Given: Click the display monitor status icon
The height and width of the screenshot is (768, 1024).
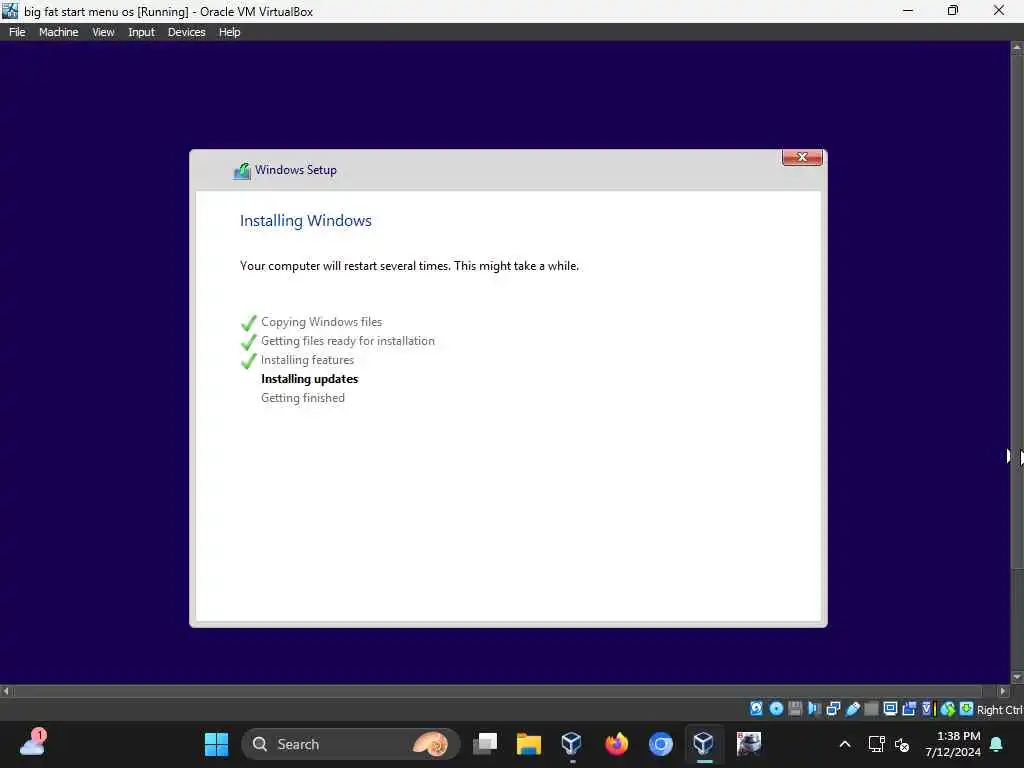Looking at the screenshot, I should pos(890,709).
